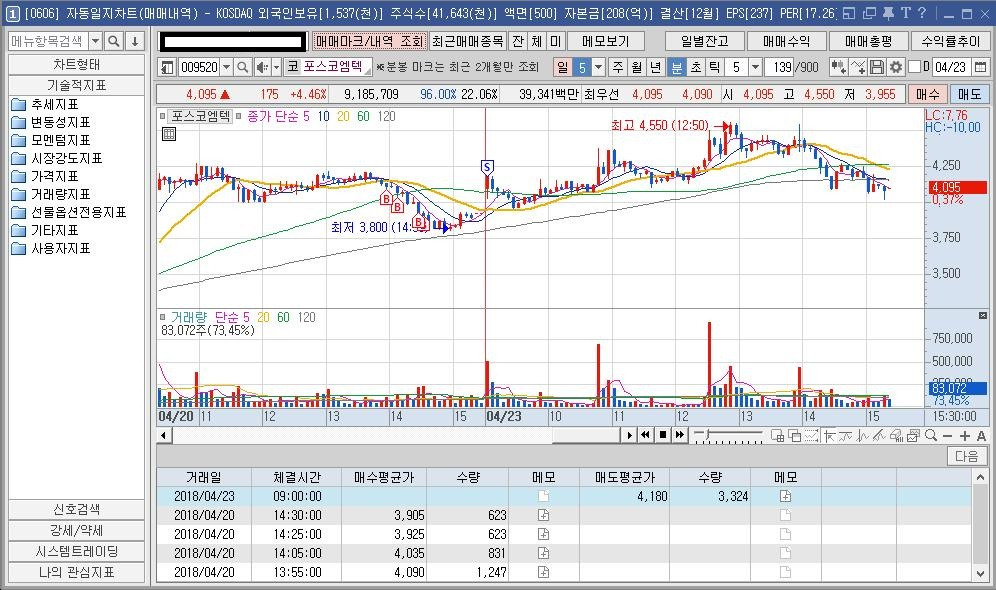Click the red 매수 buy button

pyautogui.click(x=927, y=95)
